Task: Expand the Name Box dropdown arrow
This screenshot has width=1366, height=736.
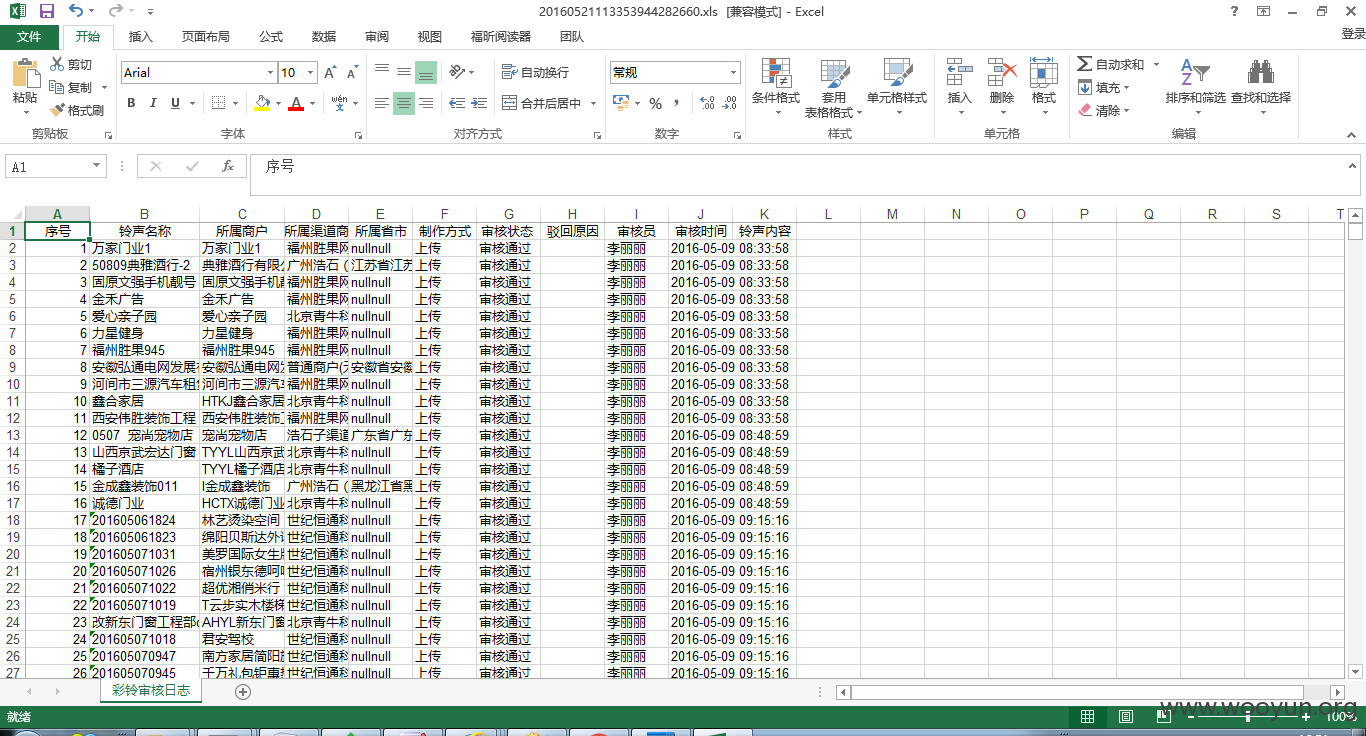Action: point(97,166)
